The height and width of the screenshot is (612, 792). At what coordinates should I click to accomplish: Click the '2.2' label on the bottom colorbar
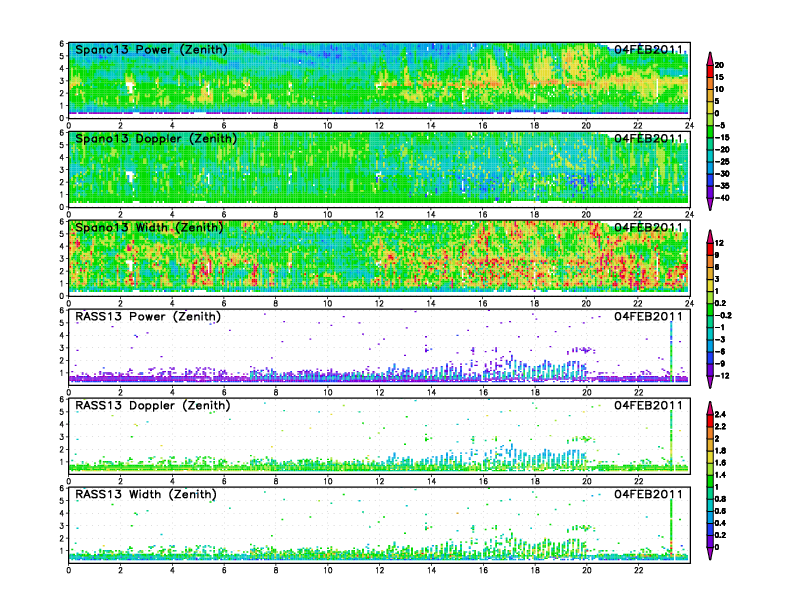[721, 427]
